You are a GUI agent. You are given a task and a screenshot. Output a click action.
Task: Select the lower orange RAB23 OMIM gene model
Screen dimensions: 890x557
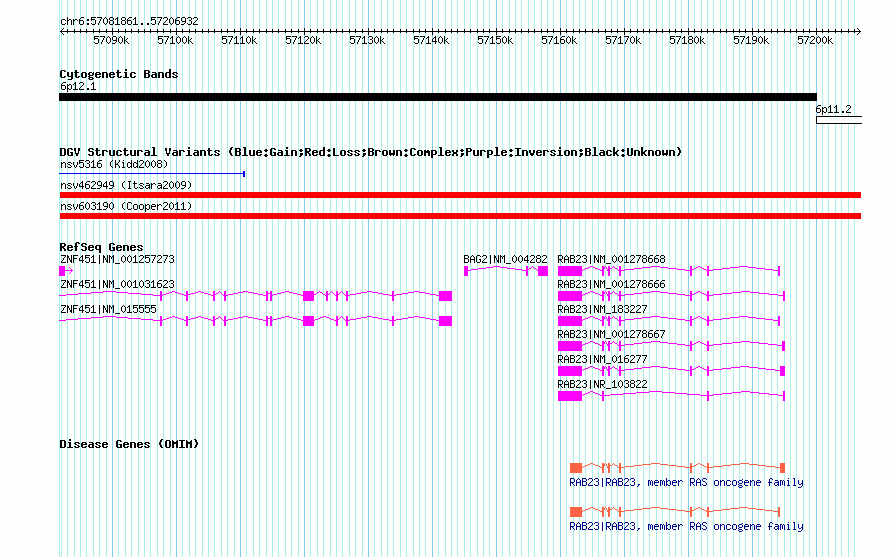(x=675, y=512)
